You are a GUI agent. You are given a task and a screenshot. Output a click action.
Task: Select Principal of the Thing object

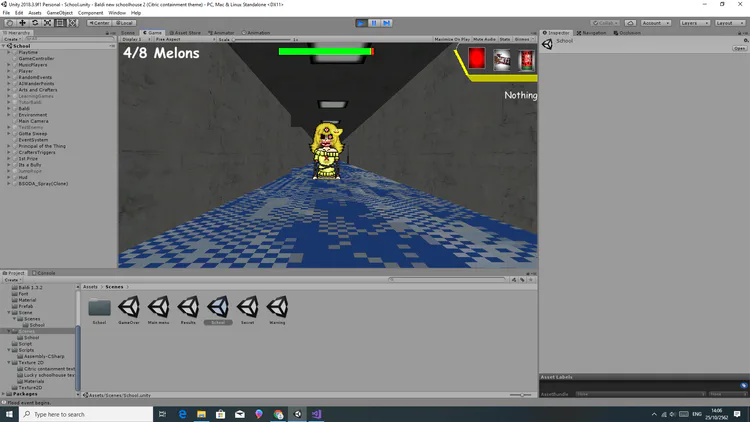(x=42, y=146)
